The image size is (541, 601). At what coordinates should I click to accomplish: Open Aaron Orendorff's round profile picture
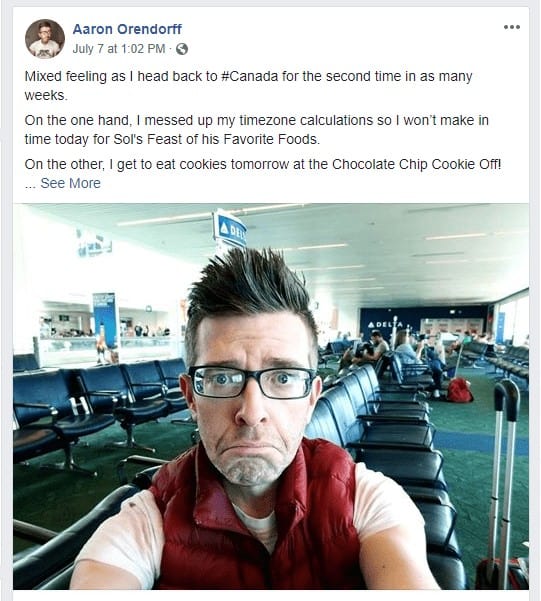click(45, 39)
